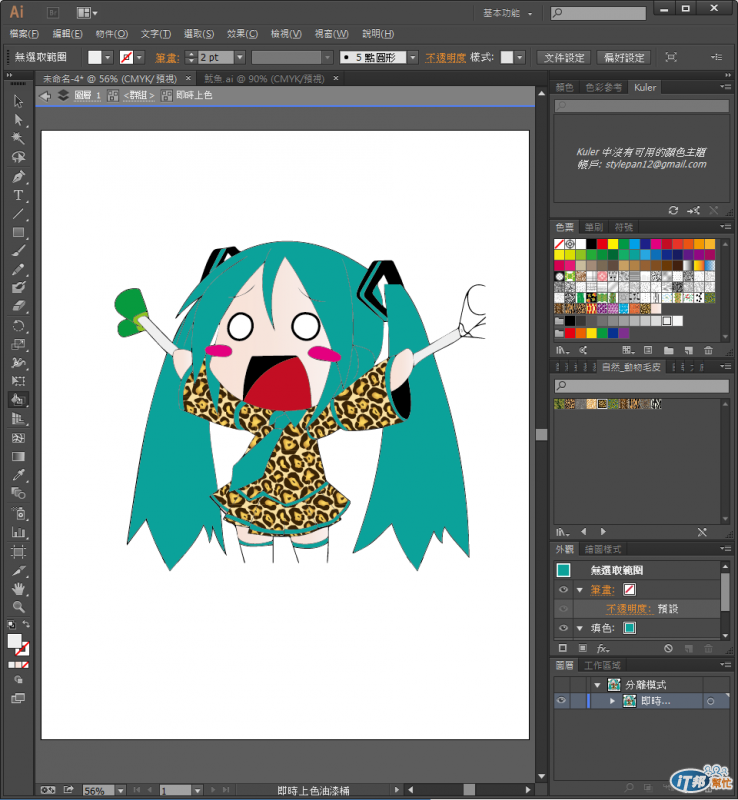Click teal fill swatch in Appearance panel
This screenshot has width=738, height=800.
pyautogui.click(x=629, y=628)
